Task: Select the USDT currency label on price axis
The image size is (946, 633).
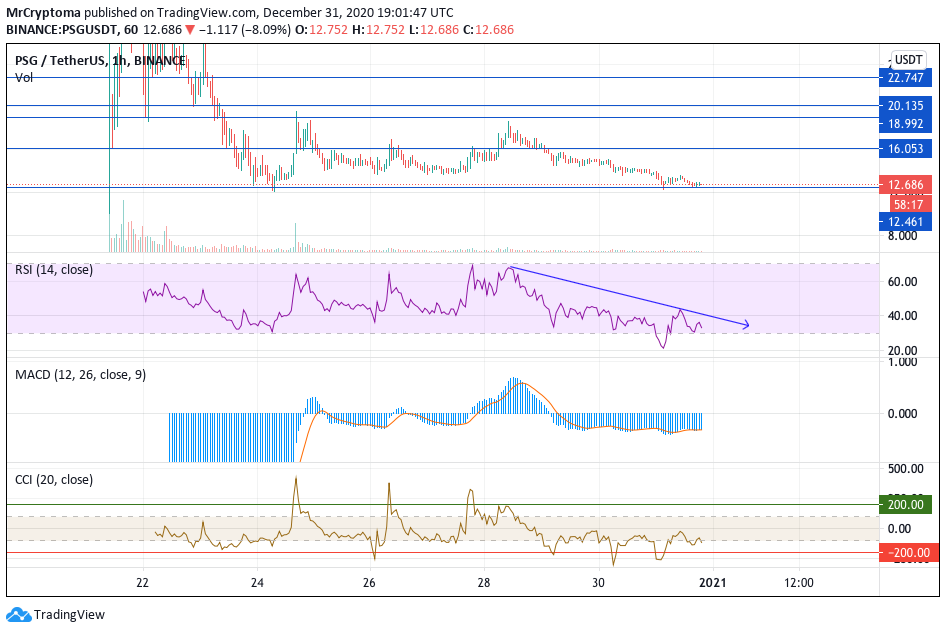Action: pos(908,60)
